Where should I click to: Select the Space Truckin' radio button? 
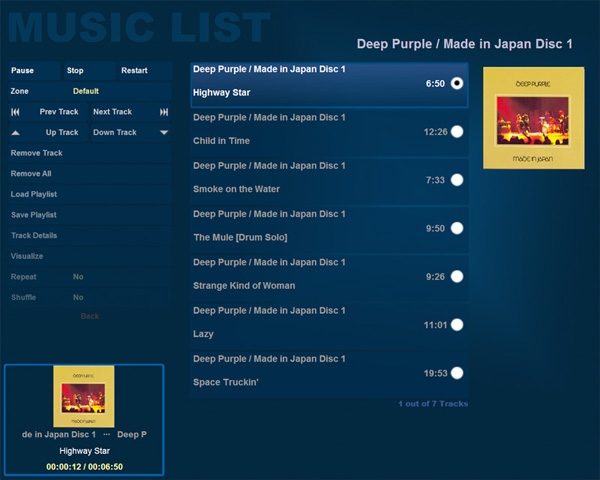pyautogui.click(x=457, y=373)
